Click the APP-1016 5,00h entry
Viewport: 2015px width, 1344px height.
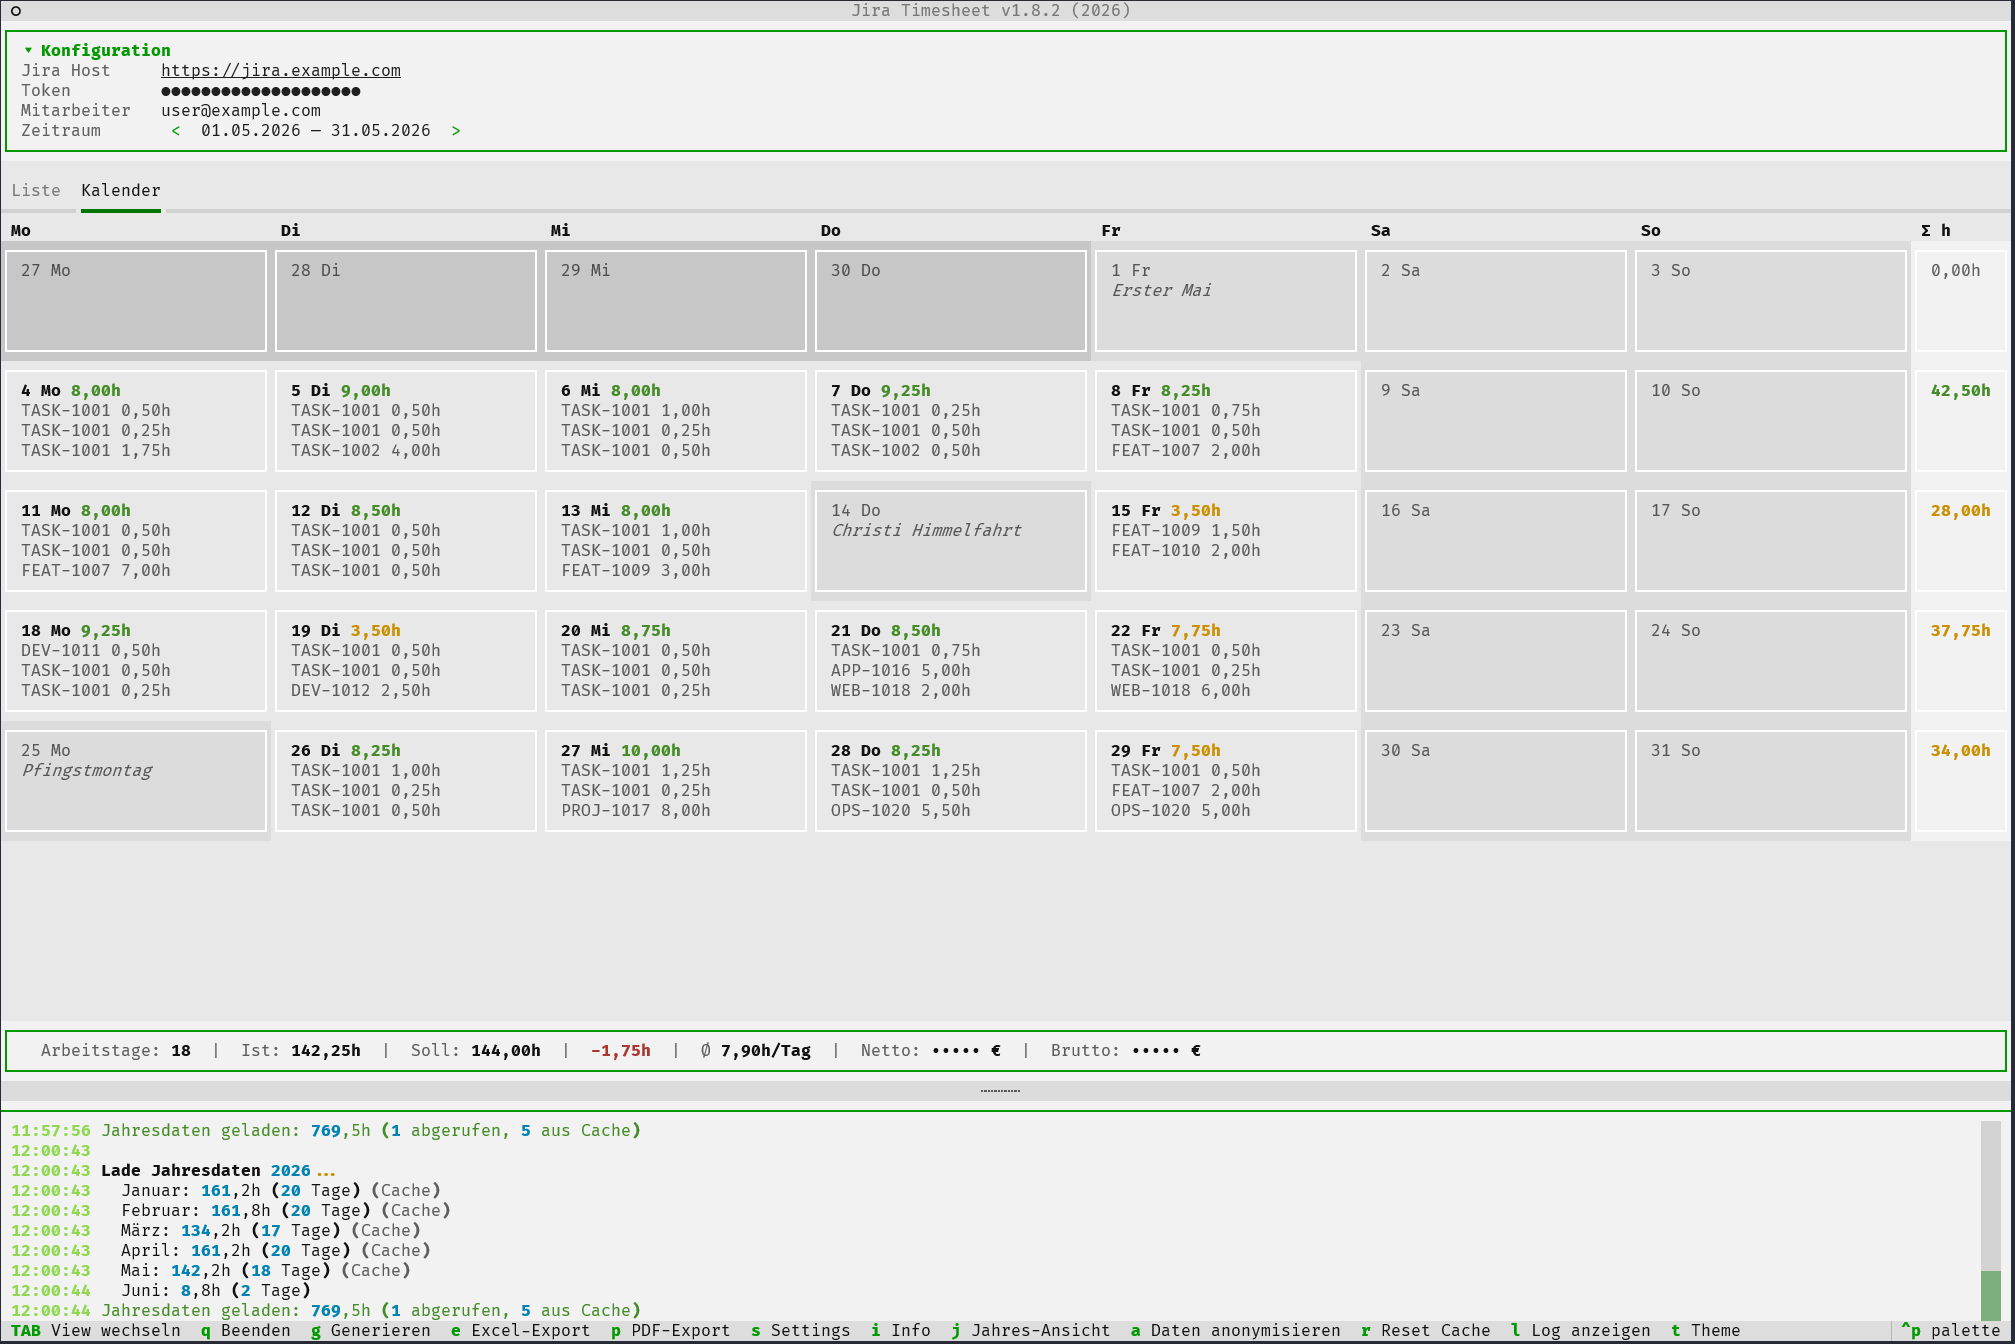click(x=901, y=671)
